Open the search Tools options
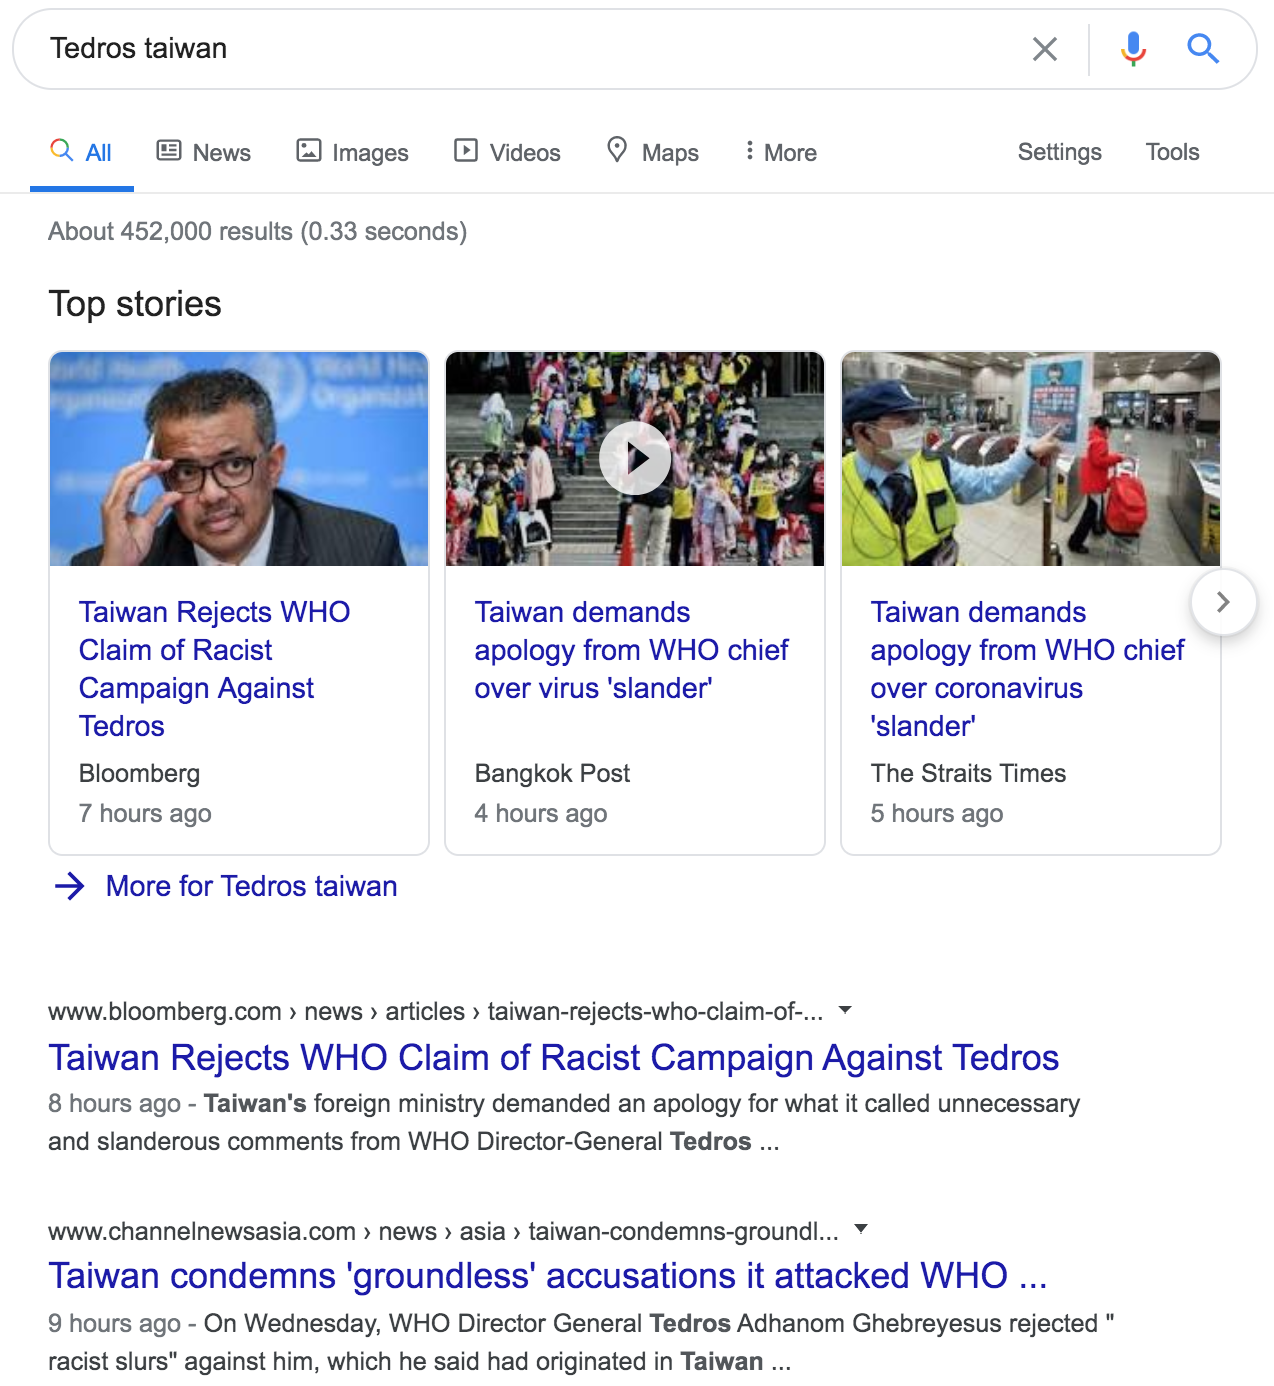The height and width of the screenshot is (1386, 1274). [x=1172, y=152]
